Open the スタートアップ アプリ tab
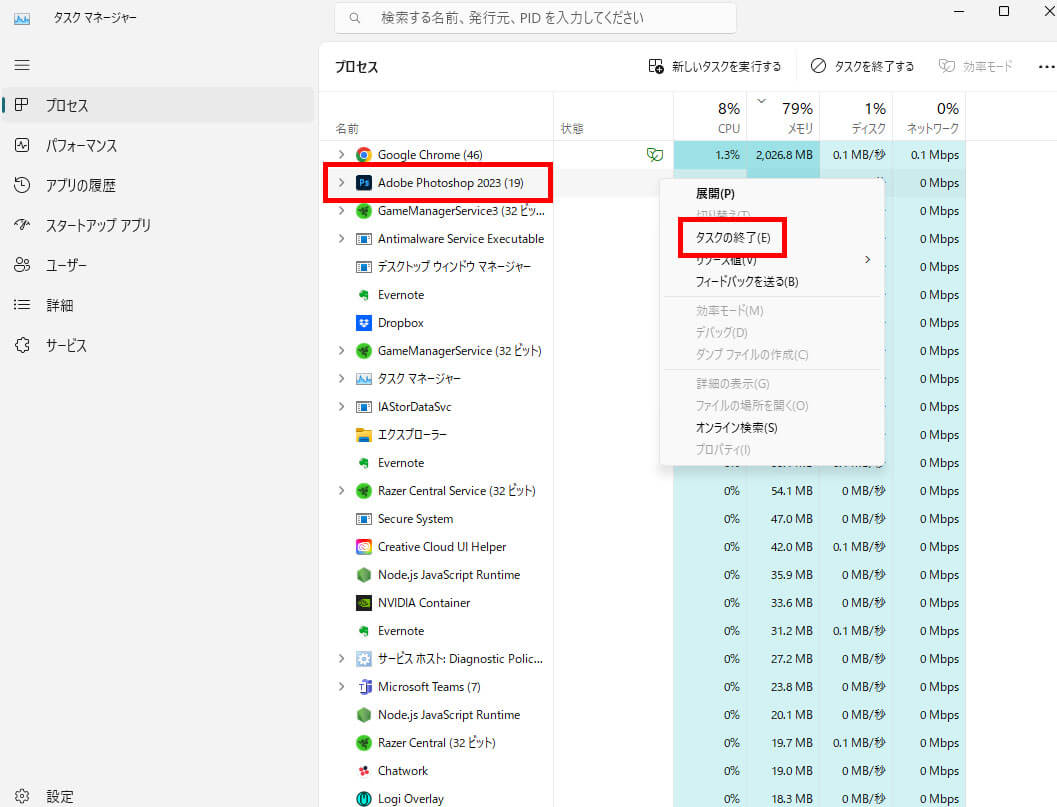1057x807 pixels. [158, 225]
